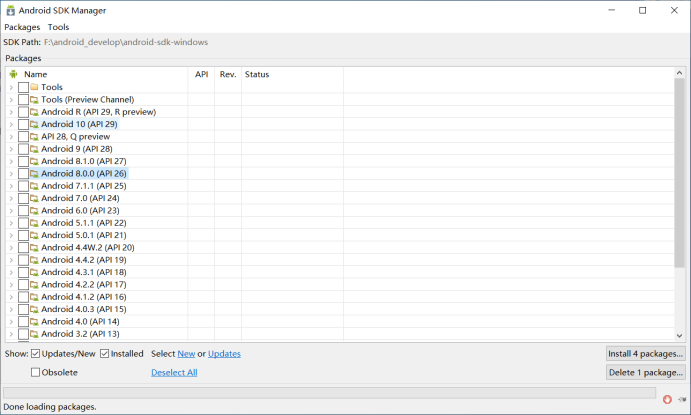Toggle the Updates/New checkbox
Screen dimensions: 691x415
tap(36, 354)
